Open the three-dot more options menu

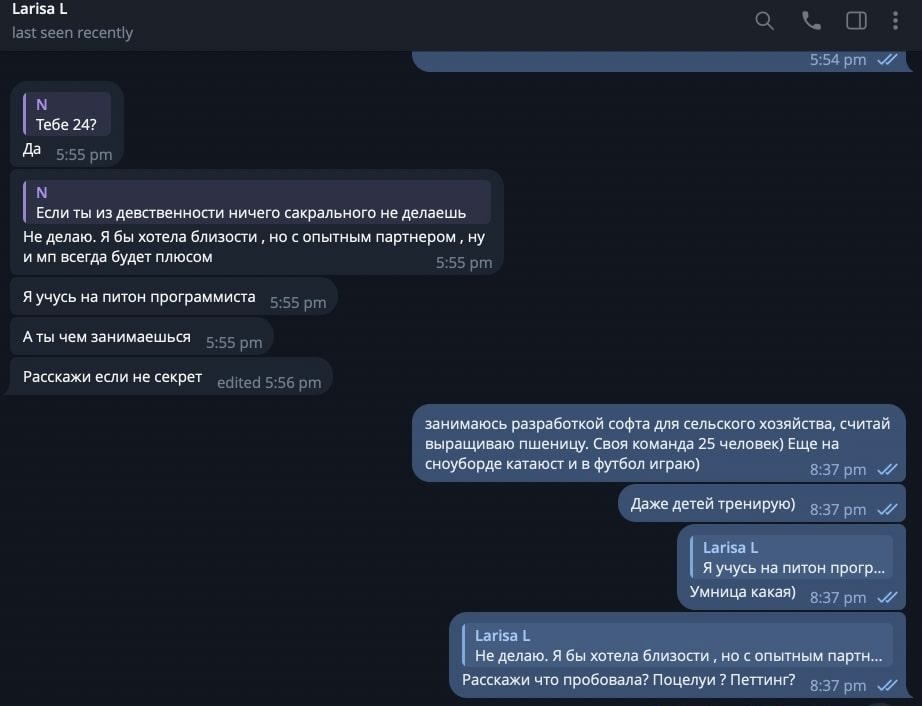[x=895, y=21]
